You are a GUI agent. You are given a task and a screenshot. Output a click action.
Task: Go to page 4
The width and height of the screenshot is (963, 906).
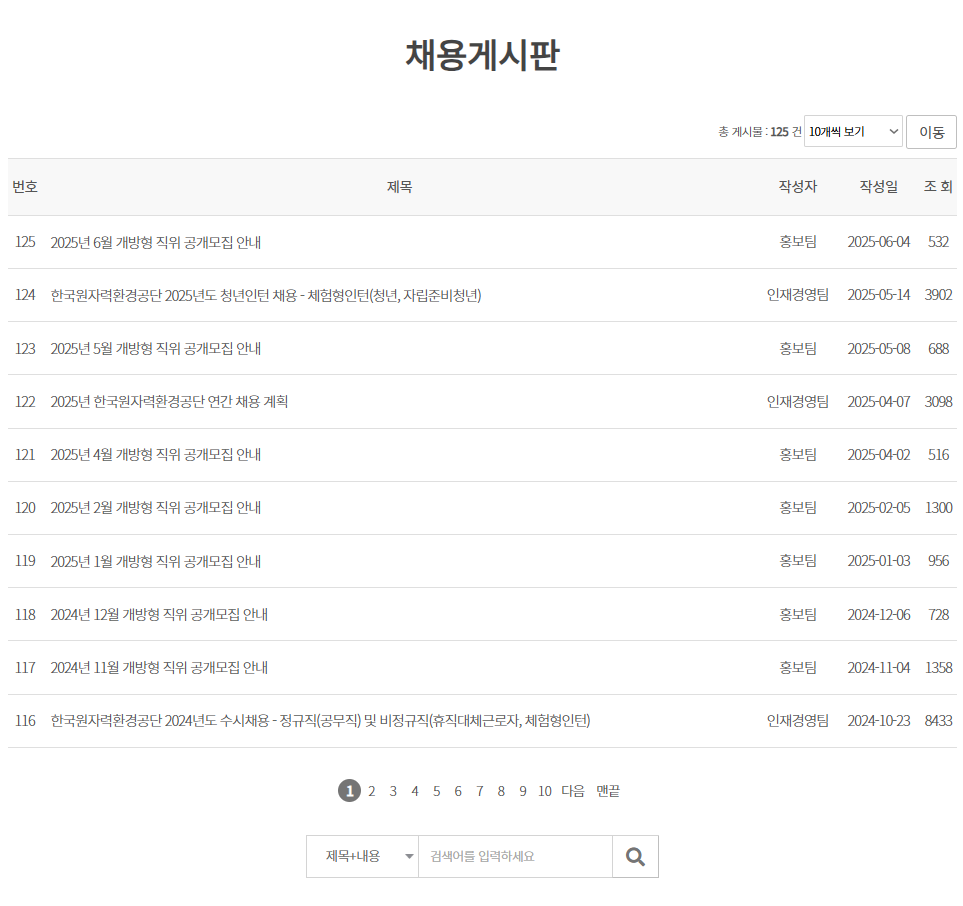click(415, 791)
